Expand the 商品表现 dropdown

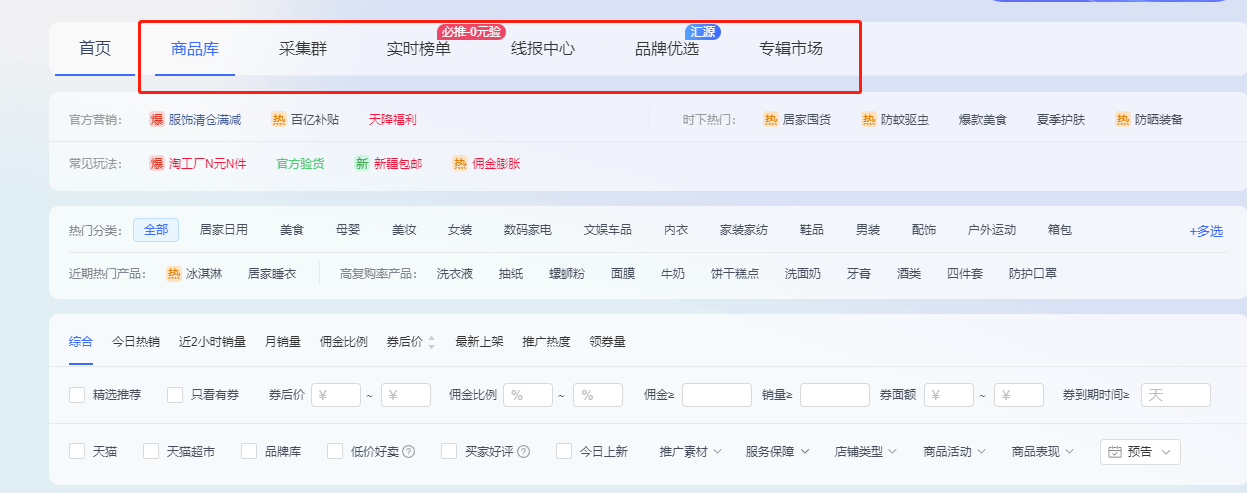click(x=1042, y=452)
